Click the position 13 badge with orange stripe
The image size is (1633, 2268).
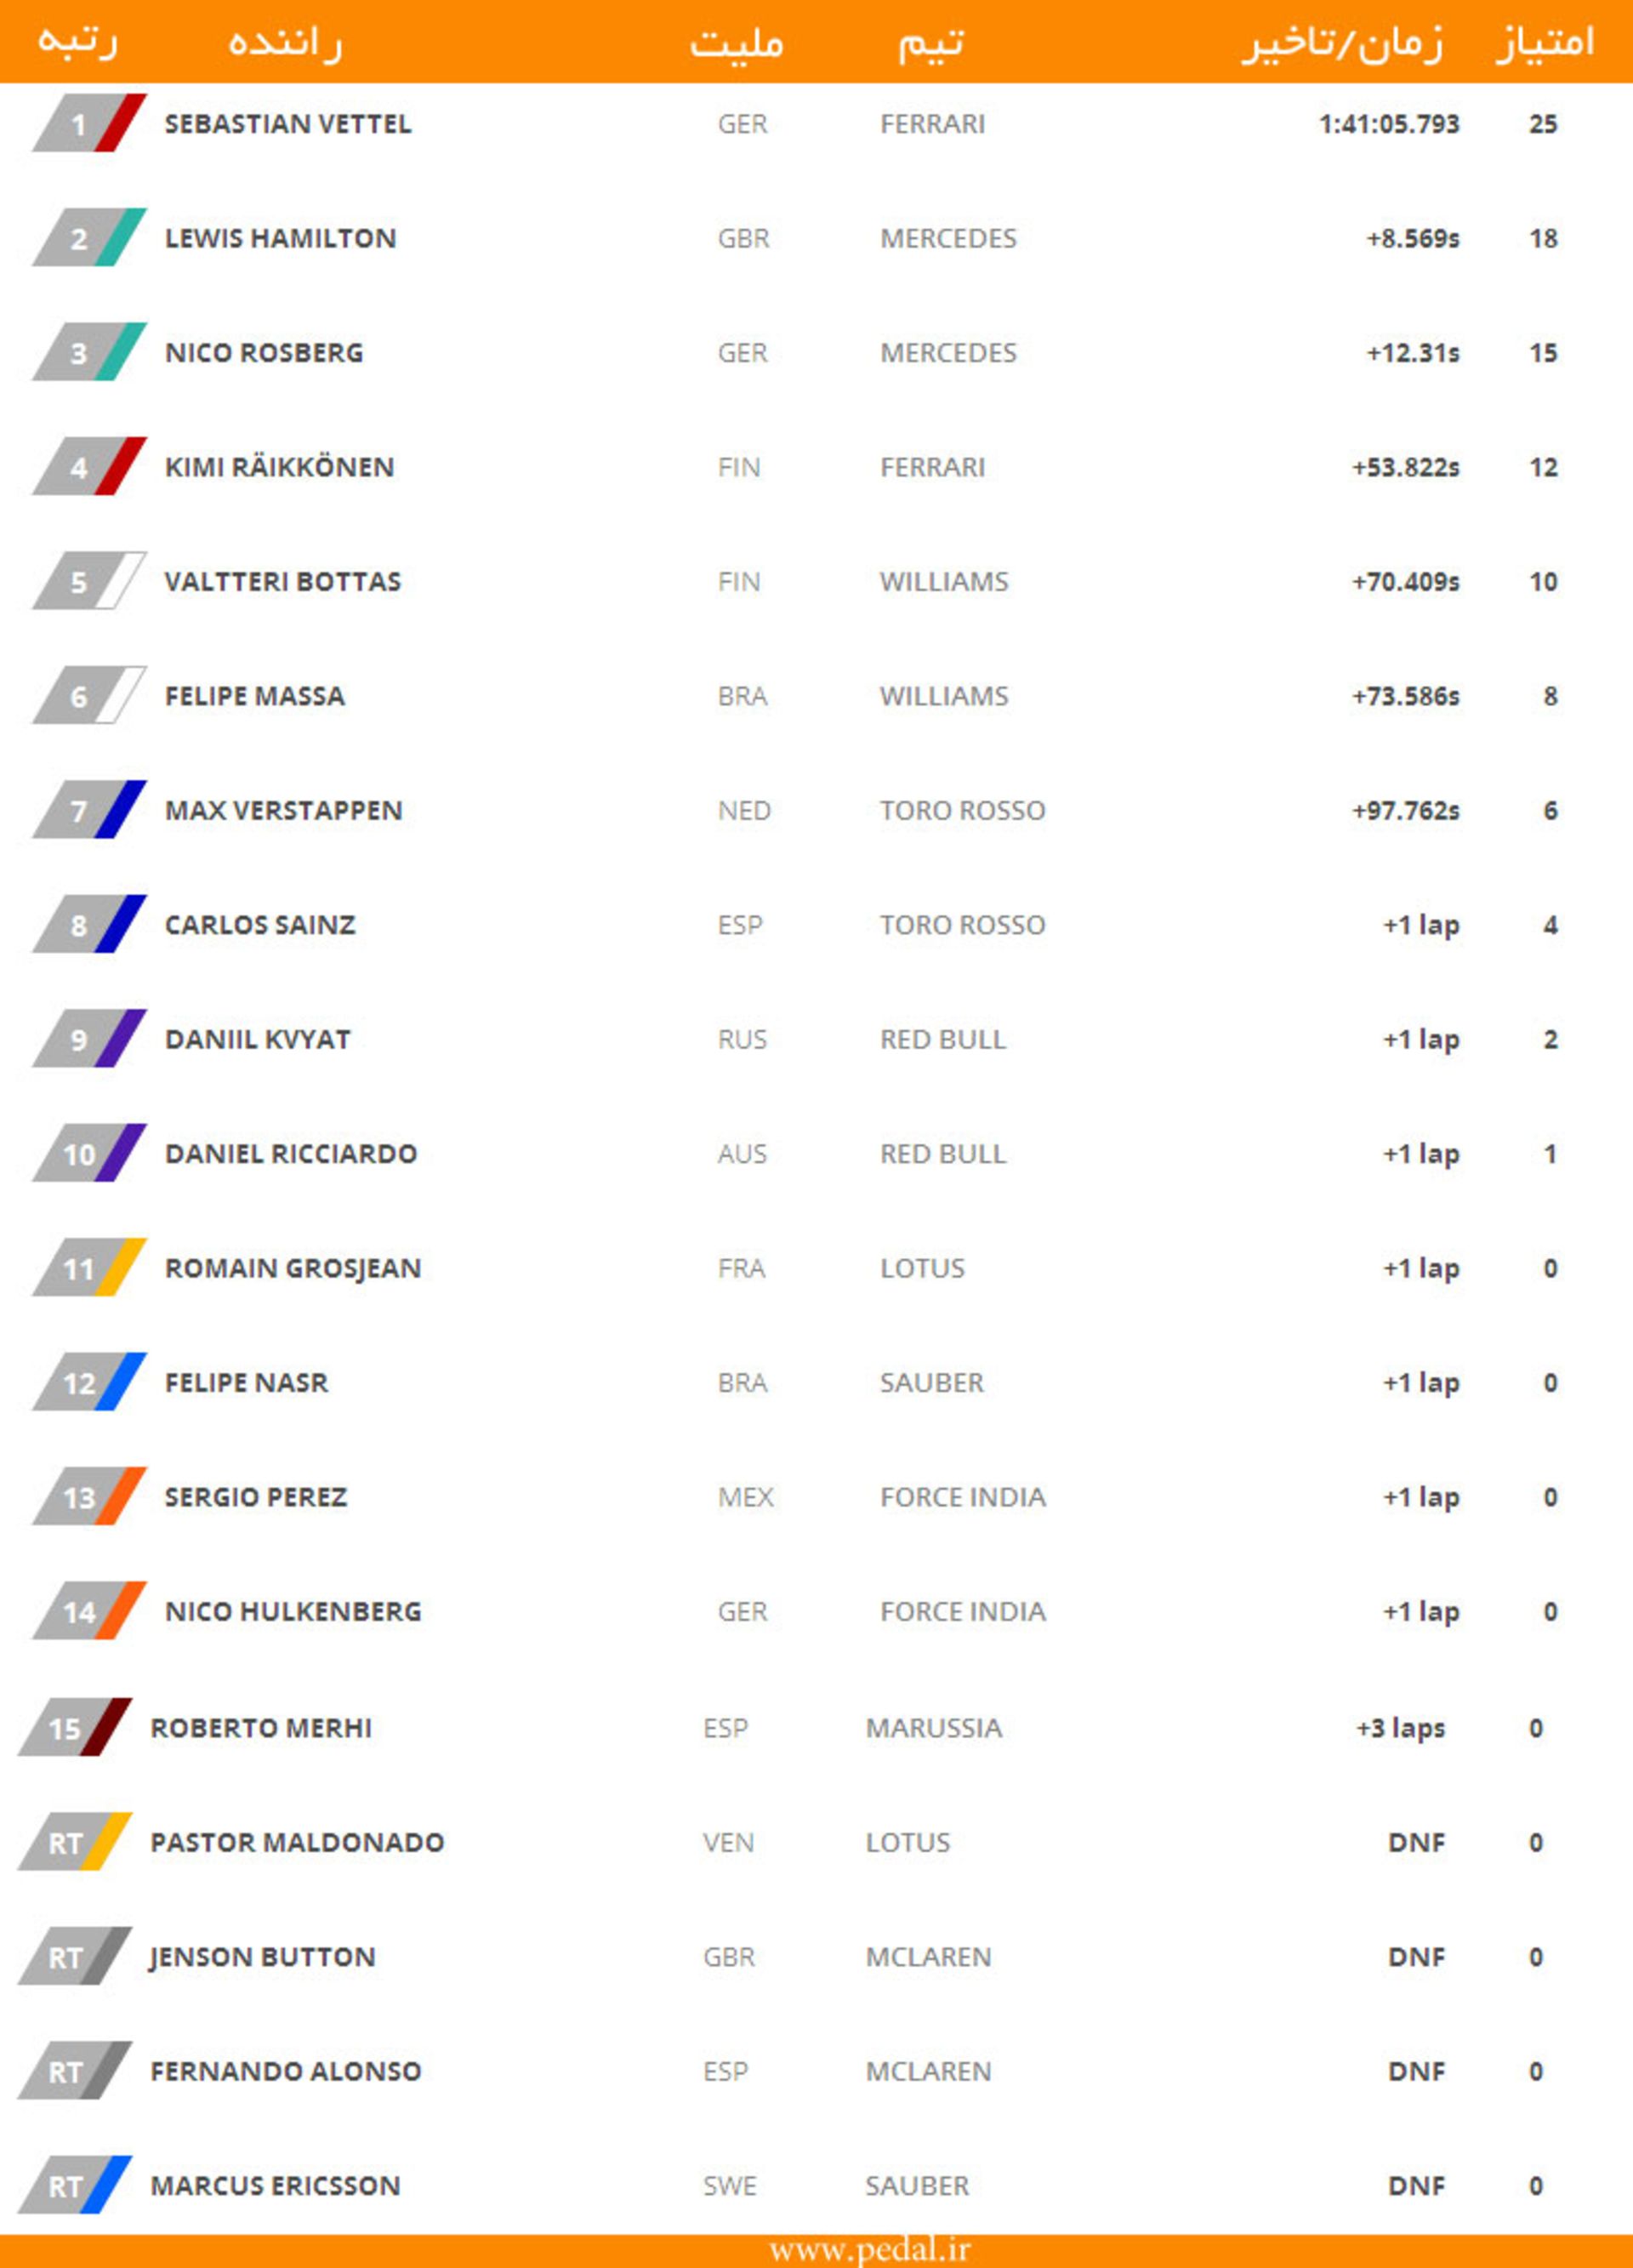click(89, 1497)
